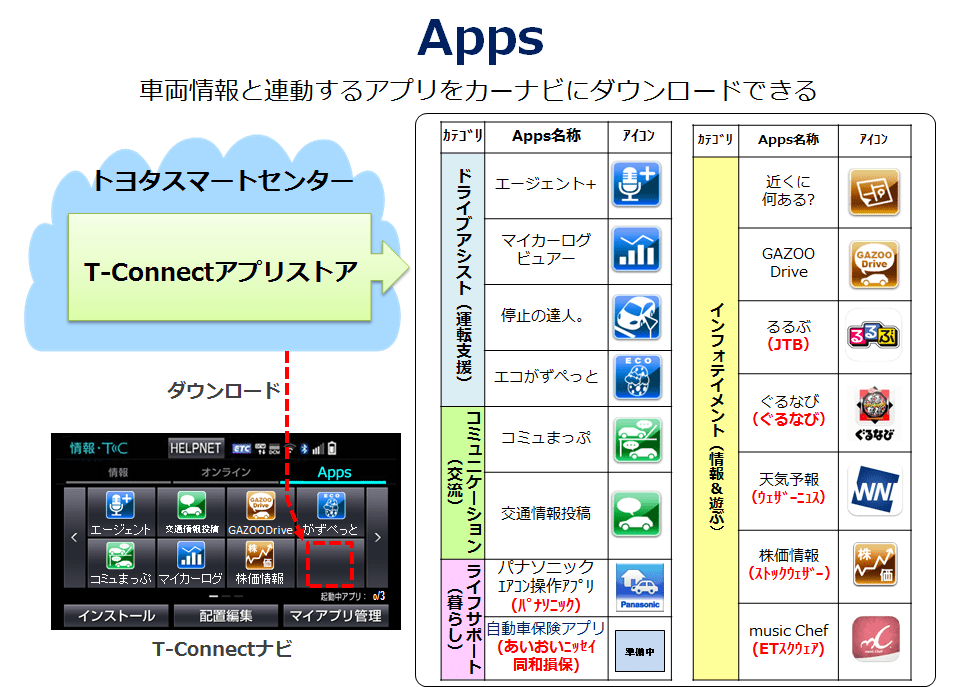
Task: Go to previous apps page with left arrow
Action: 74,538
